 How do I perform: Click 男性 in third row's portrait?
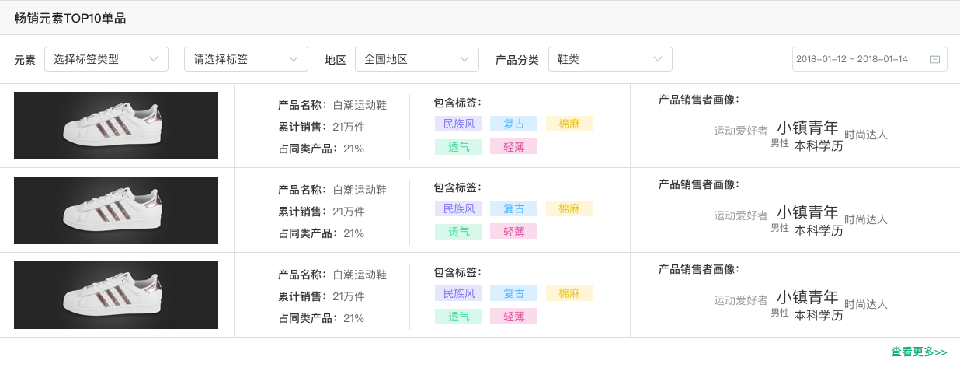(780, 313)
